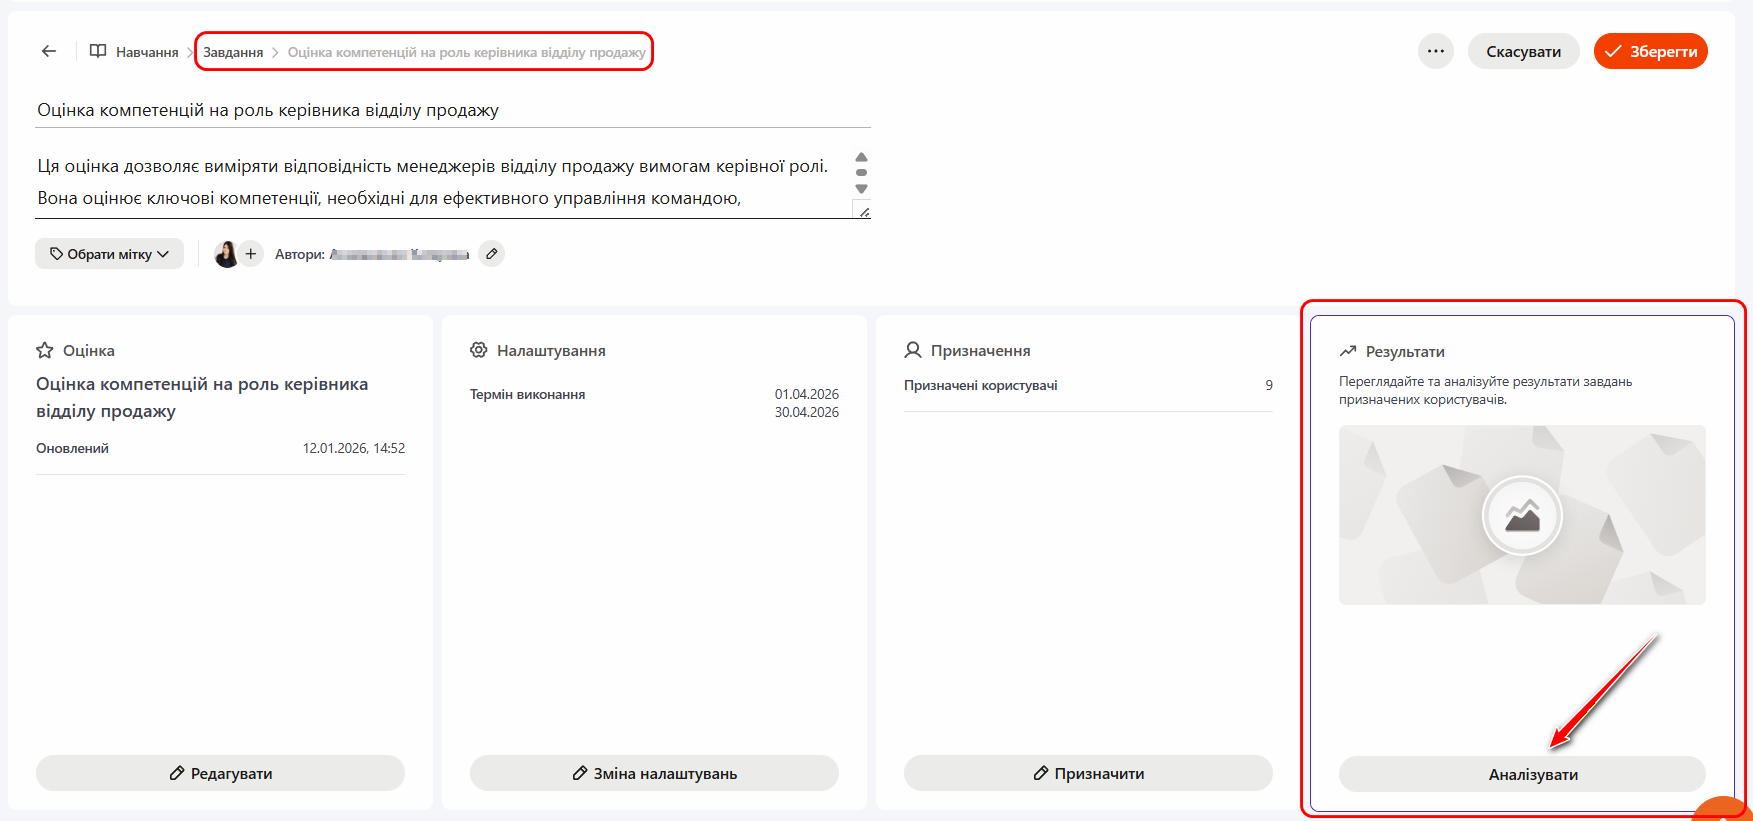This screenshot has height=821, width=1753.
Task: Click the back arrow icon
Action: tap(49, 51)
